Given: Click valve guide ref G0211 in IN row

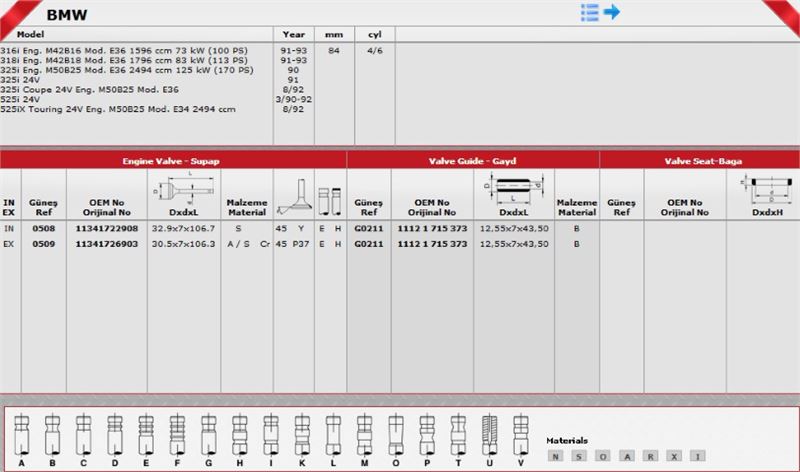Looking at the screenshot, I should pyautogui.click(x=369, y=229).
